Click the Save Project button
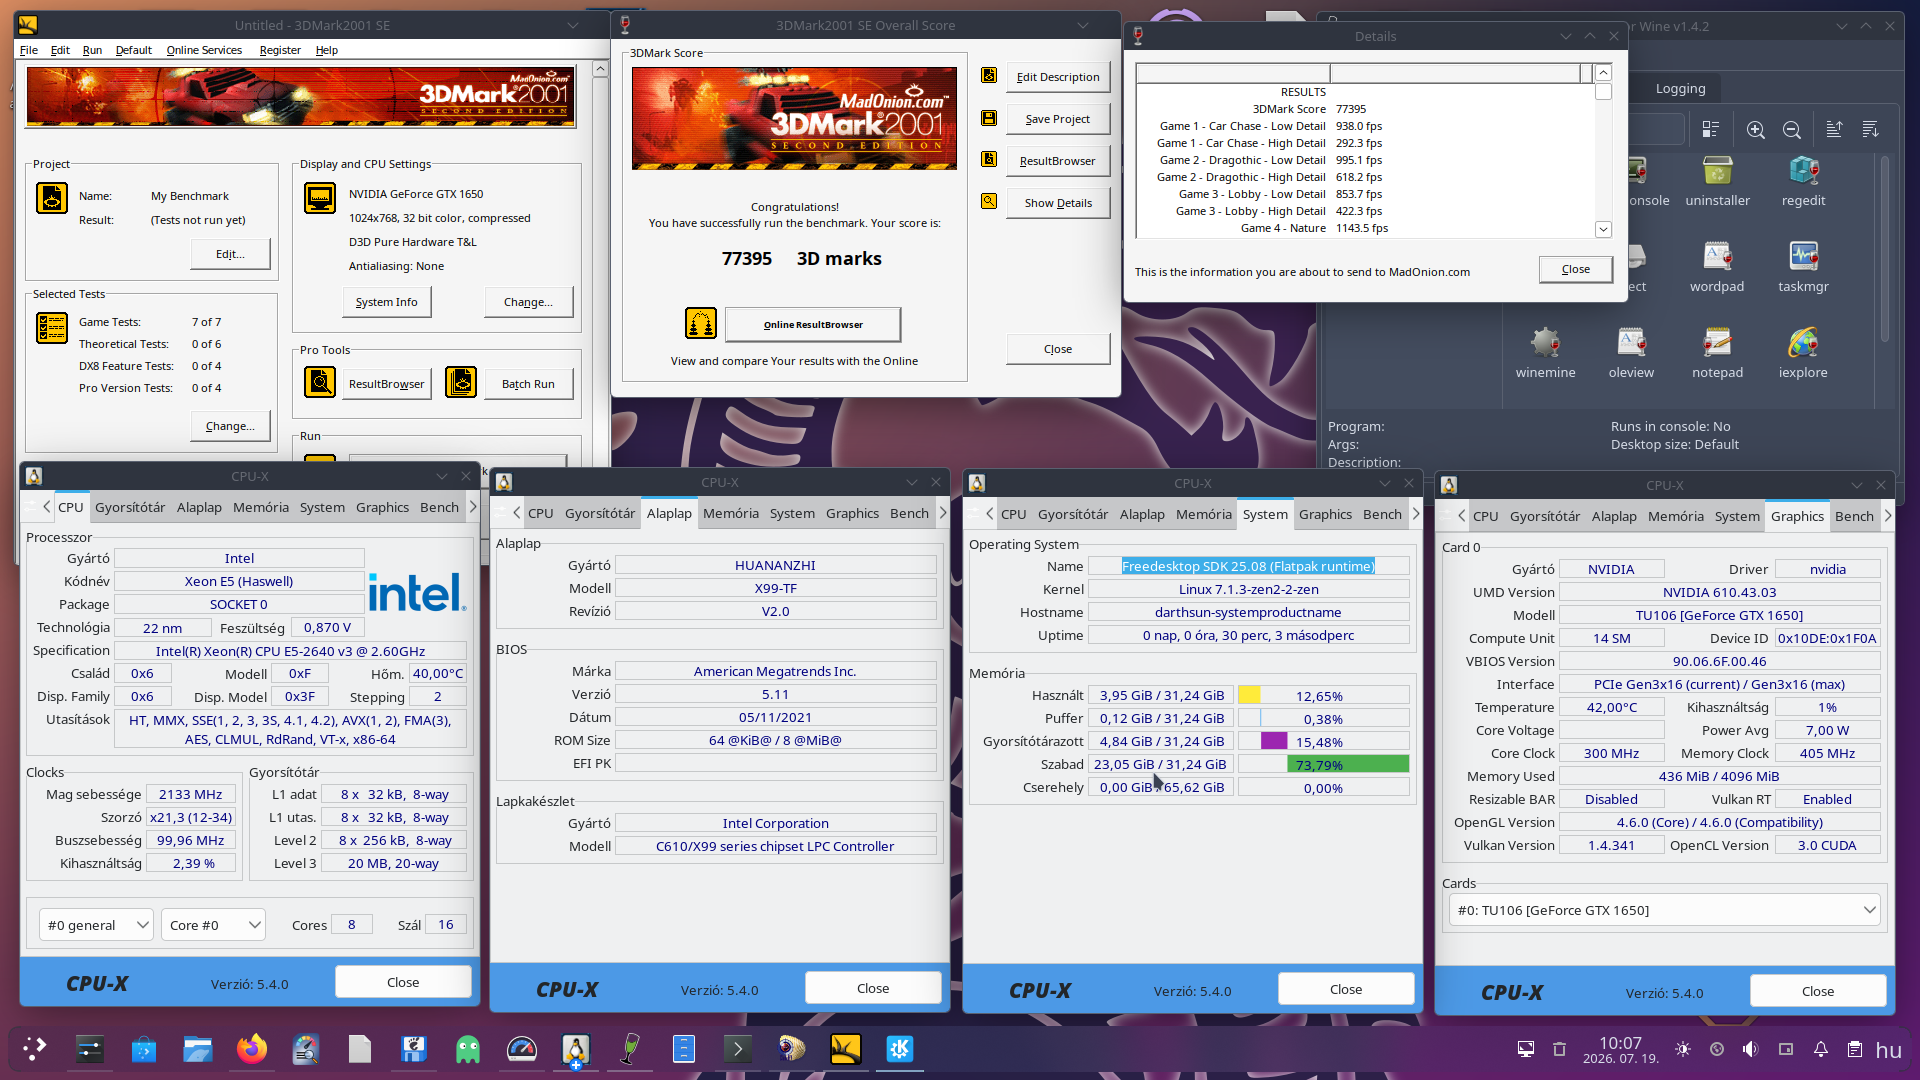The image size is (1920, 1080). [x=1058, y=119]
